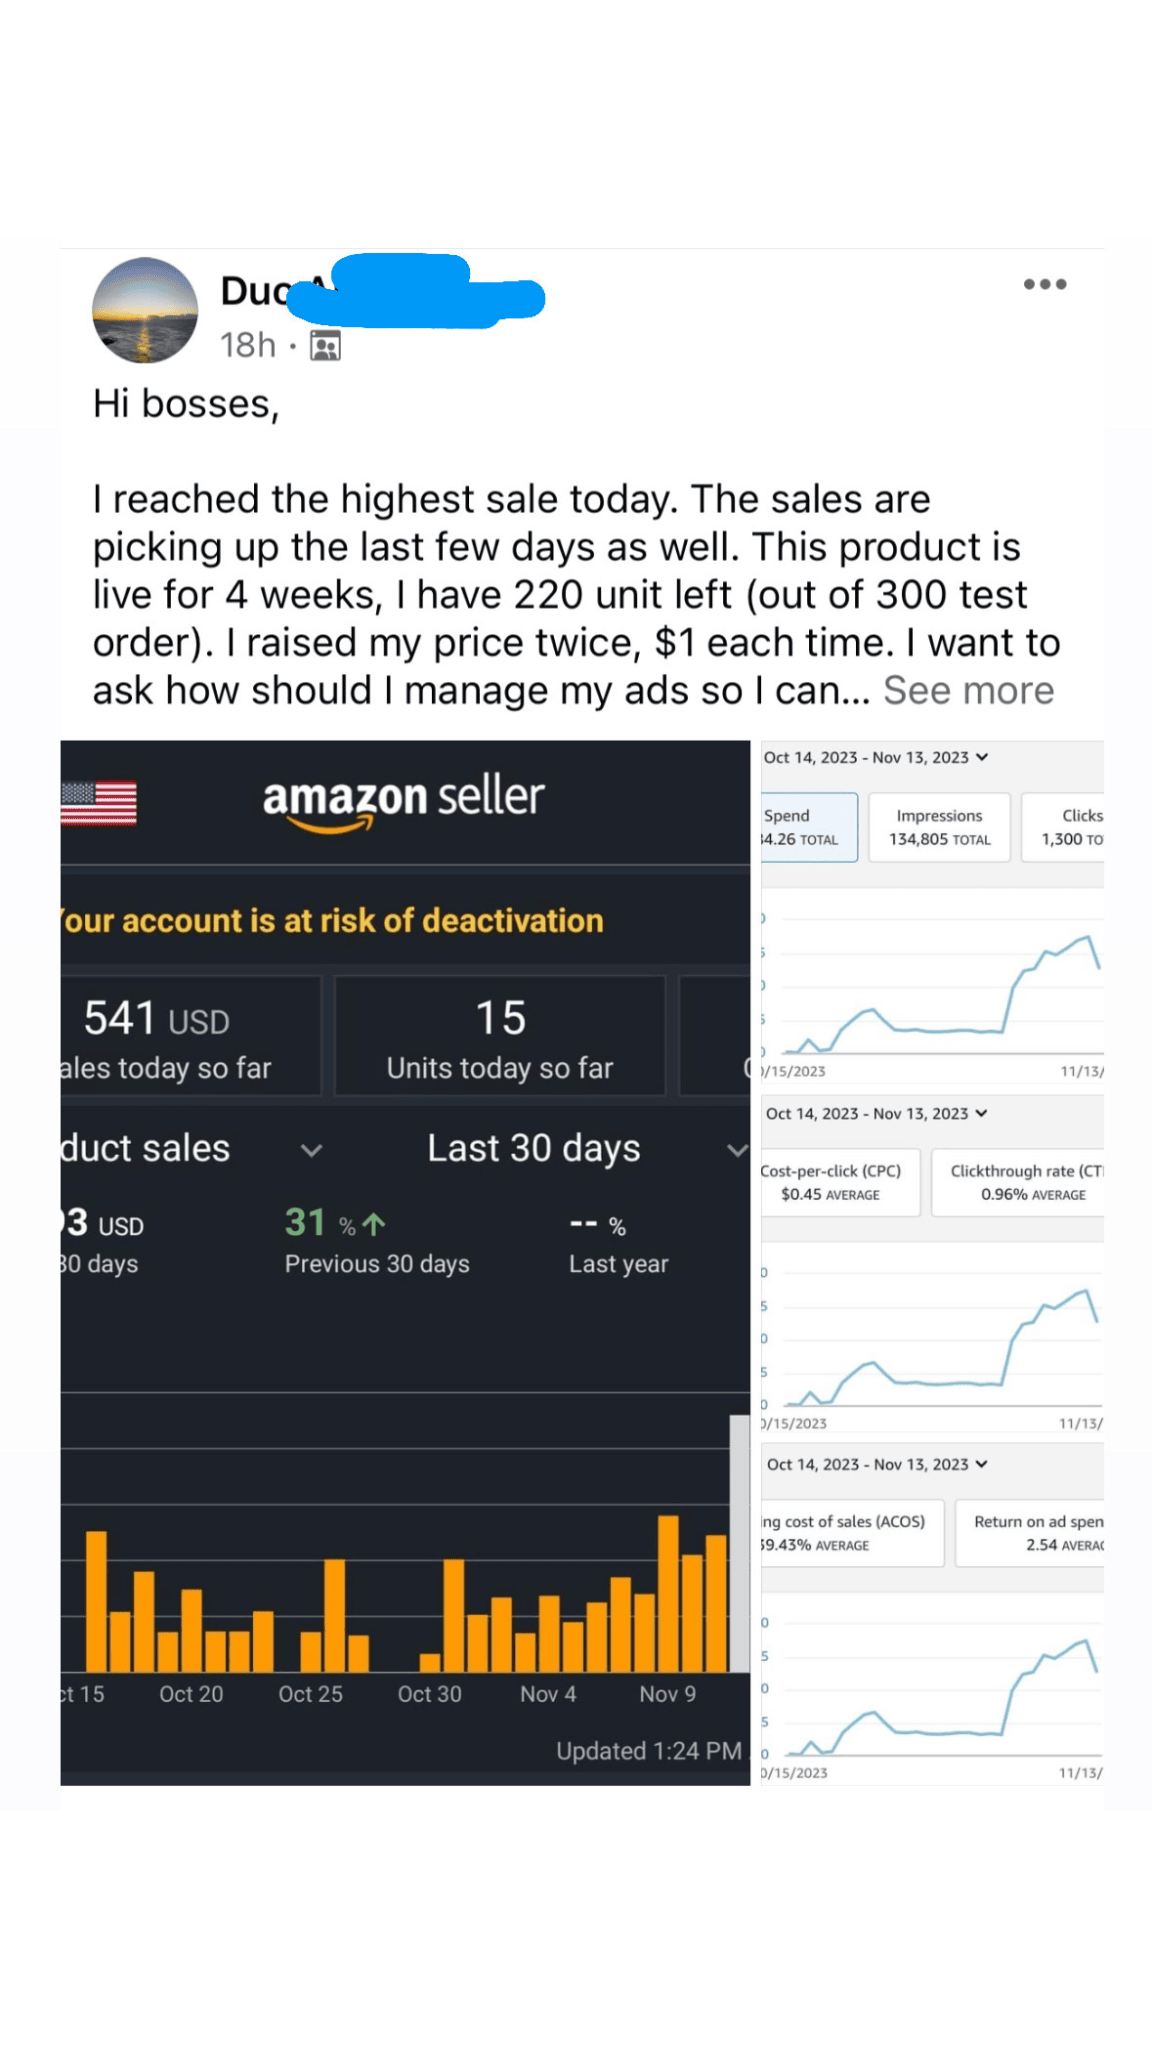This screenshot has width=1152, height=2048.
Task: Open the top Oct 14 - Nov 13 date dropdown
Action: (x=982, y=757)
